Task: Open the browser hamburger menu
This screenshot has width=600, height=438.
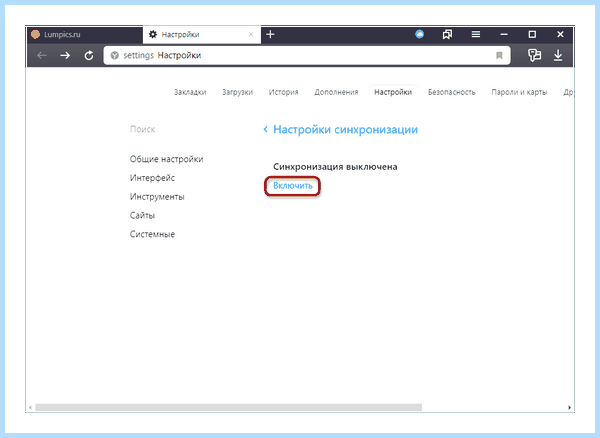Action: coord(476,34)
